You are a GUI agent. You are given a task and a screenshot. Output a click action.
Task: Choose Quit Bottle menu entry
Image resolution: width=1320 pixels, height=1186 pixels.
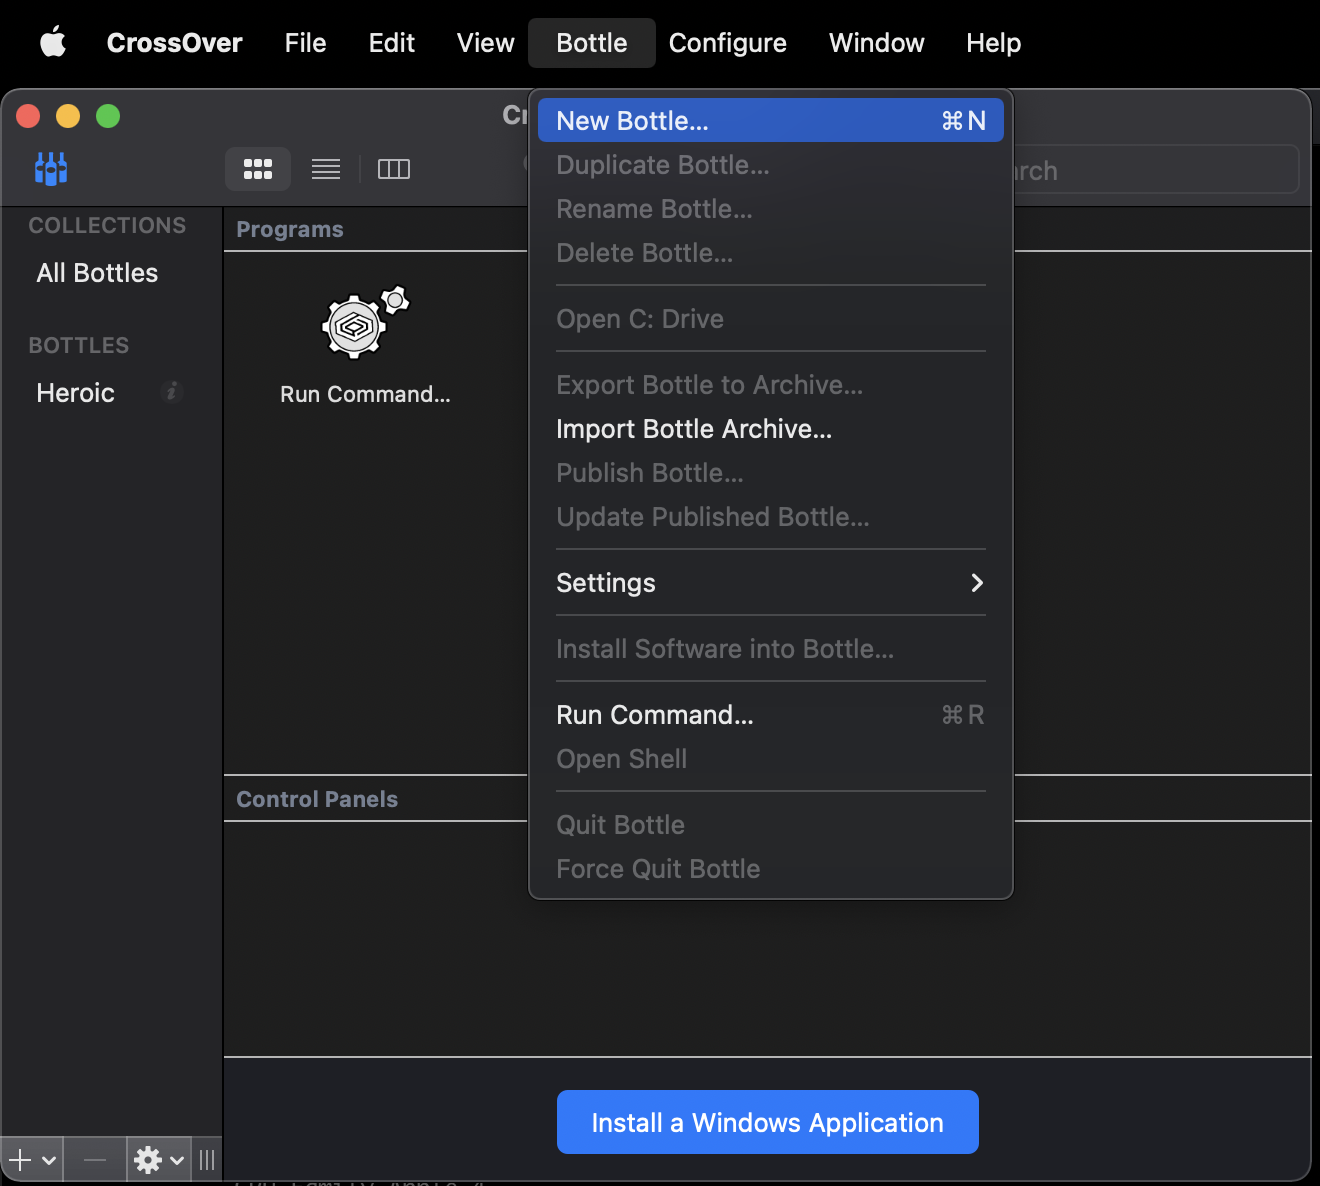(771, 825)
